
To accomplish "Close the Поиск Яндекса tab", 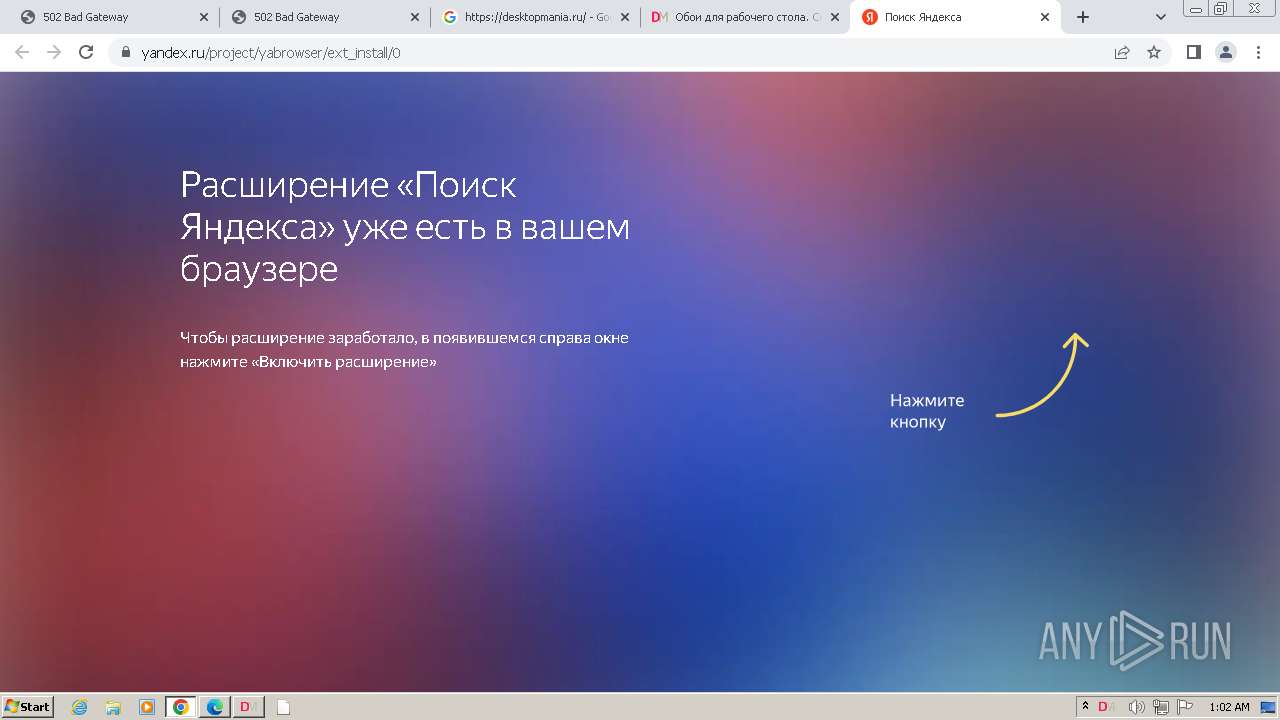I will (1045, 17).
